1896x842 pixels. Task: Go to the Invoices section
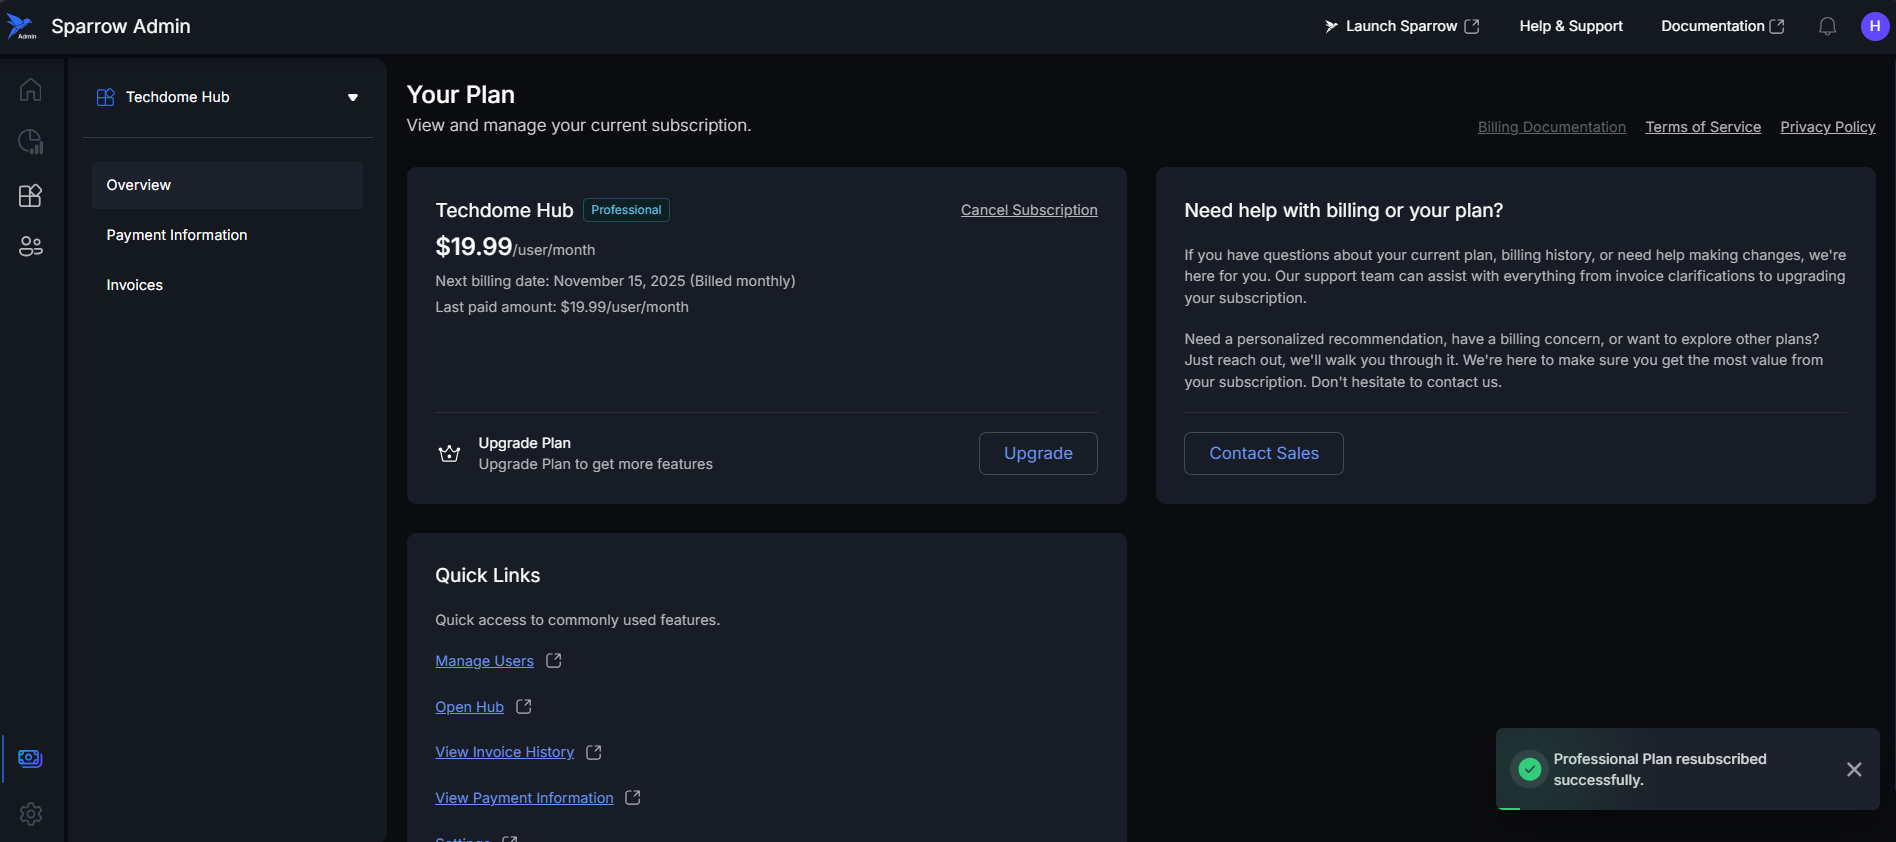[135, 285]
